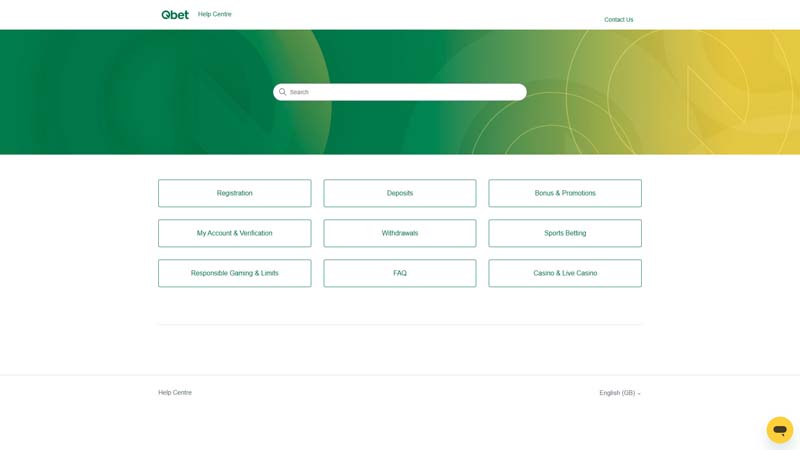Open the yellow chat widget bubble
Screen dimensions: 800x450
click(x=779, y=430)
